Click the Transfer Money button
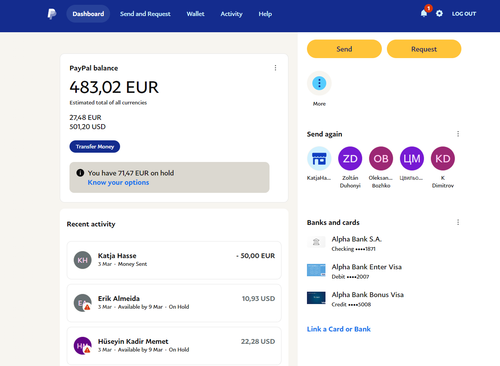The image size is (500, 366). [x=95, y=146]
